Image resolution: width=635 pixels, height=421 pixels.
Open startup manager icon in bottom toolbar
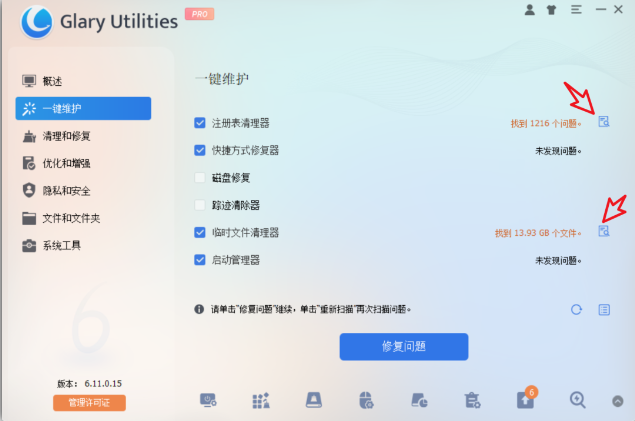208,400
